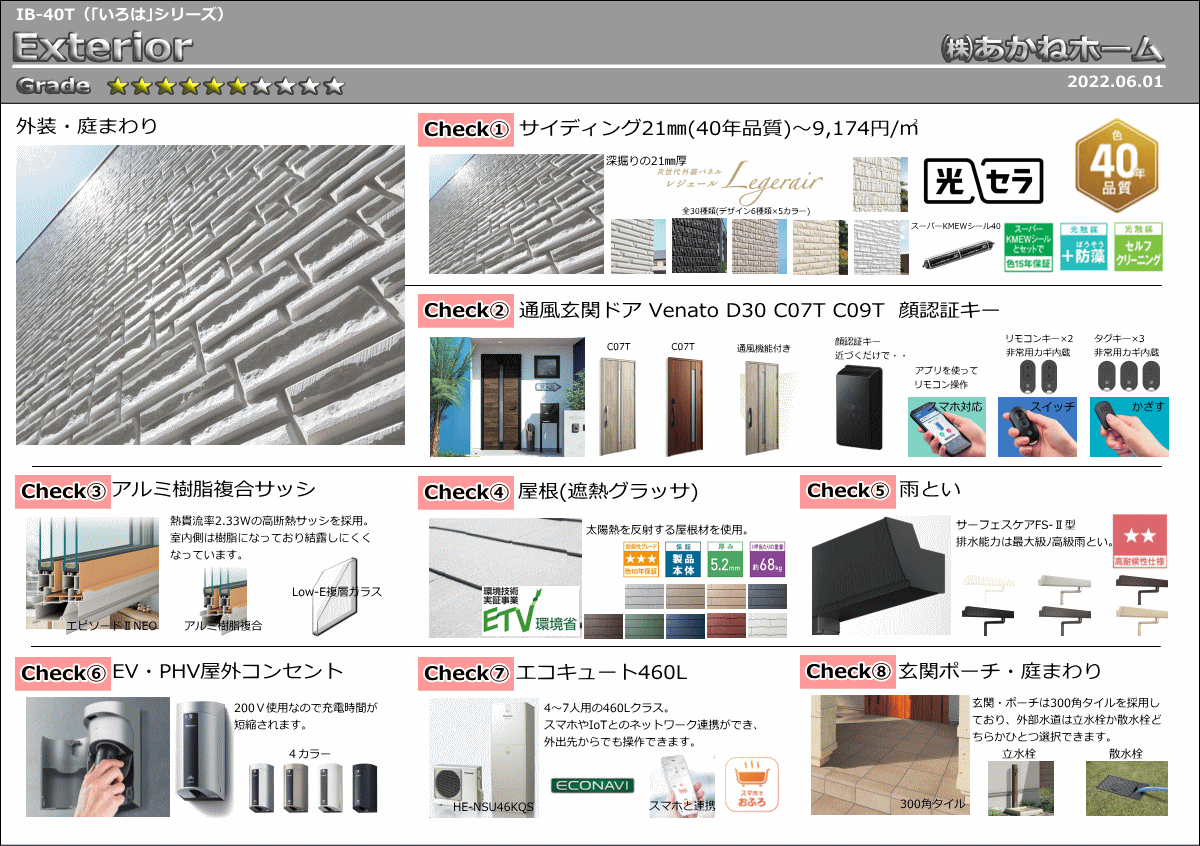Click the red two-star 高耐候性仕様 badge

coord(1139,542)
